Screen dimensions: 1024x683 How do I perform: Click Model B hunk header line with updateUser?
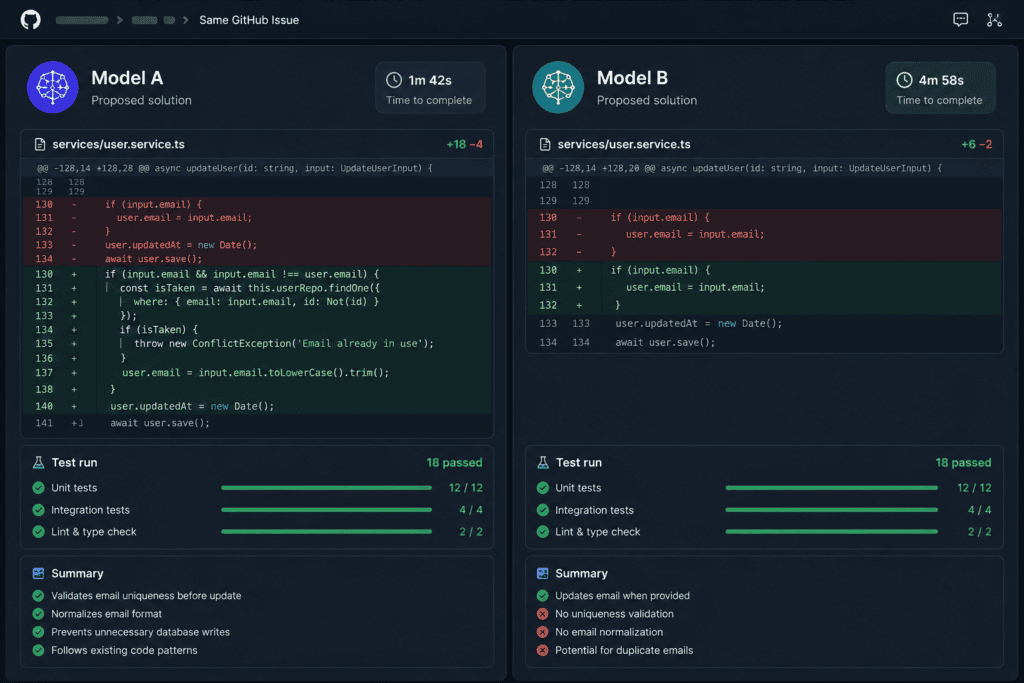pyautogui.click(x=764, y=168)
